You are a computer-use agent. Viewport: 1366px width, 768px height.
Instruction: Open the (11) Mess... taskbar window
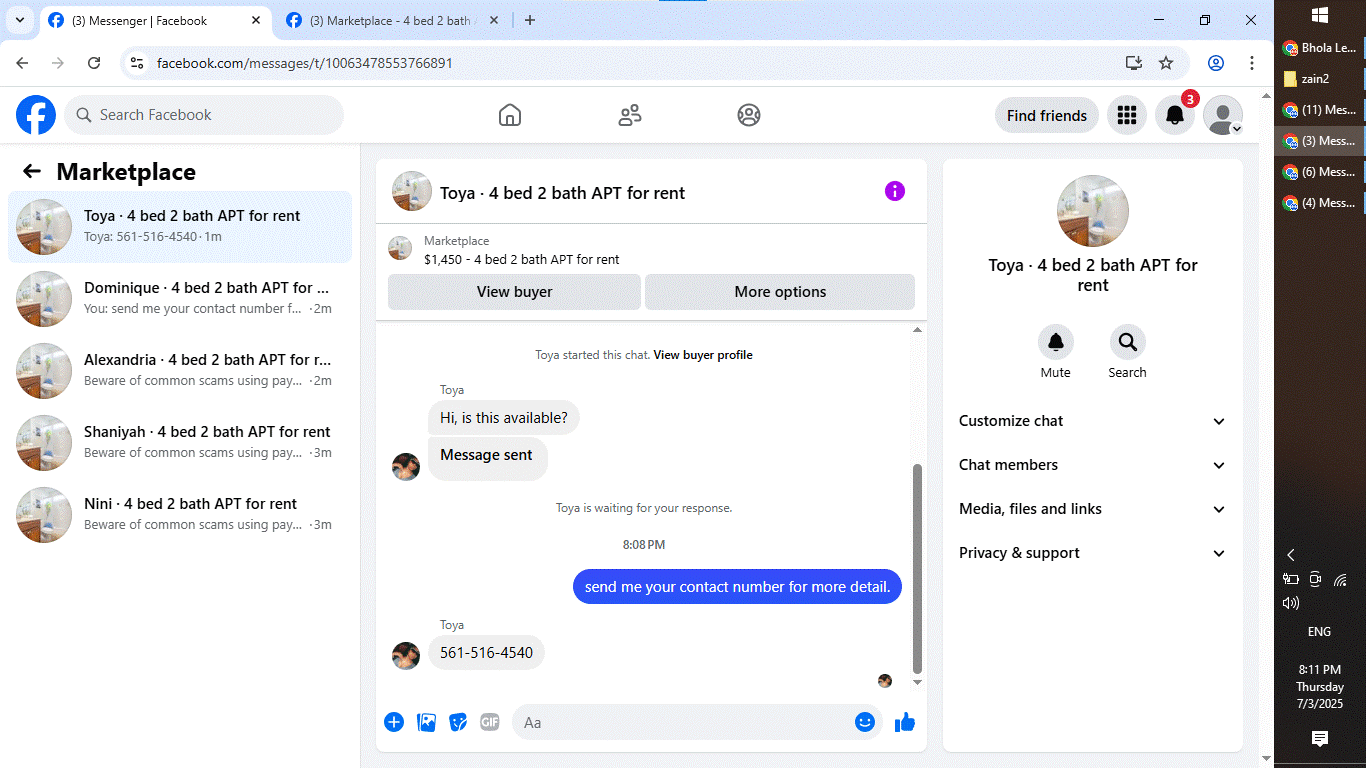click(1320, 110)
